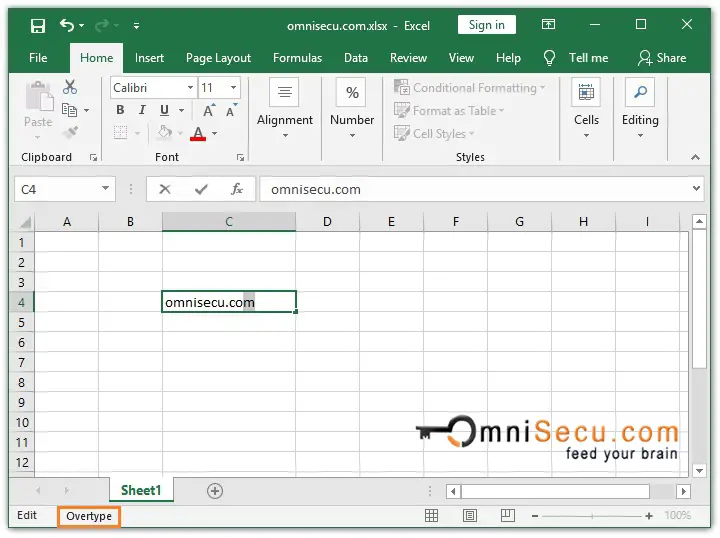Open Format as Table menu
Screen dimensions: 720x538
(x=449, y=111)
